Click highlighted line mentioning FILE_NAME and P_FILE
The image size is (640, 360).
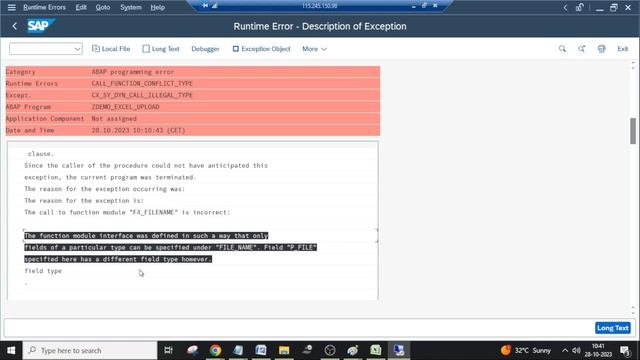coord(170,247)
